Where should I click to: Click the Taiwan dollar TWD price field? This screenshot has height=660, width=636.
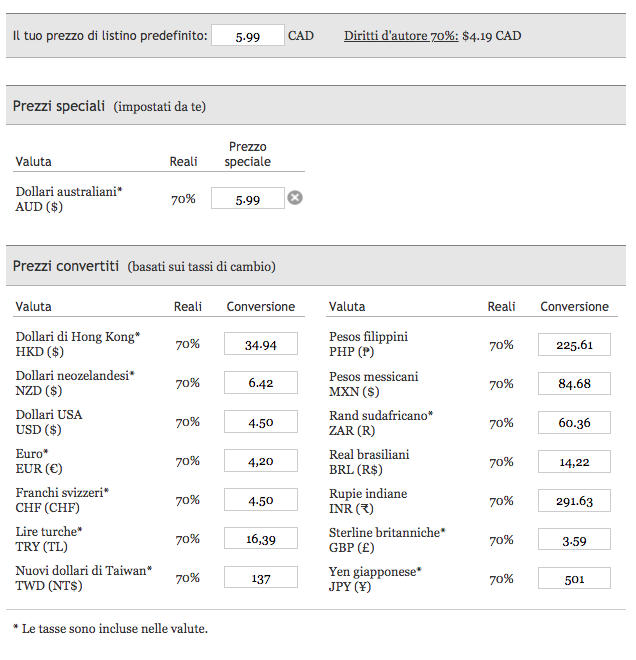tap(261, 578)
